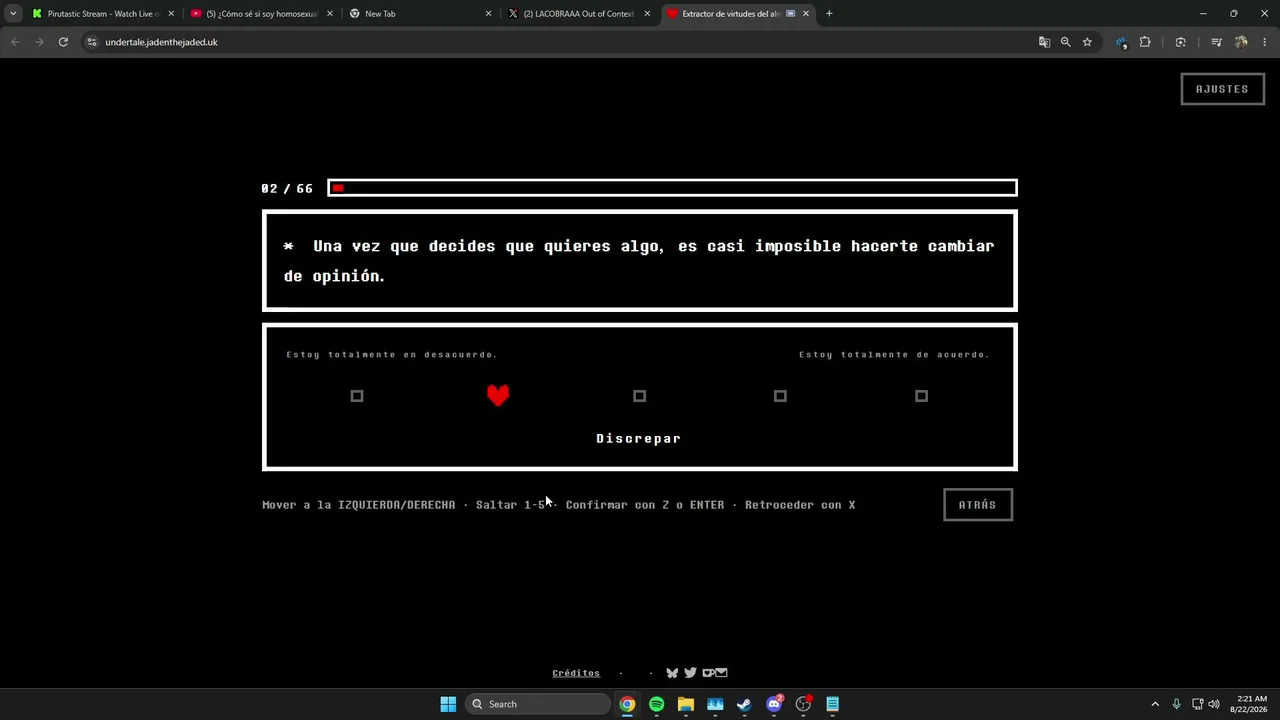Open Spotify from the taskbar
The width and height of the screenshot is (1280, 720).
tap(656, 704)
